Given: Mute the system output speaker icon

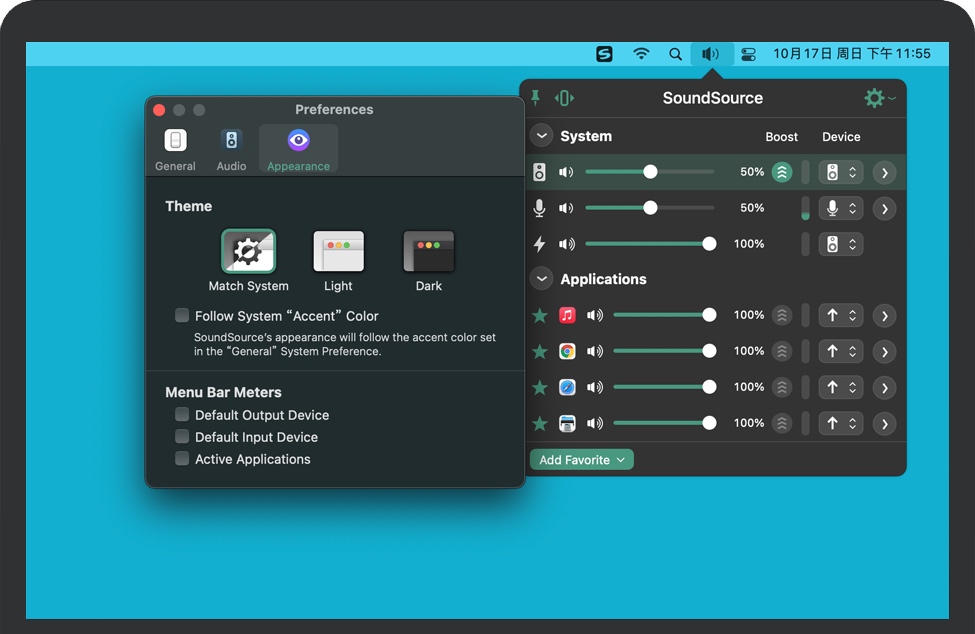Looking at the screenshot, I should pyautogui.click(x=566, y=172).
